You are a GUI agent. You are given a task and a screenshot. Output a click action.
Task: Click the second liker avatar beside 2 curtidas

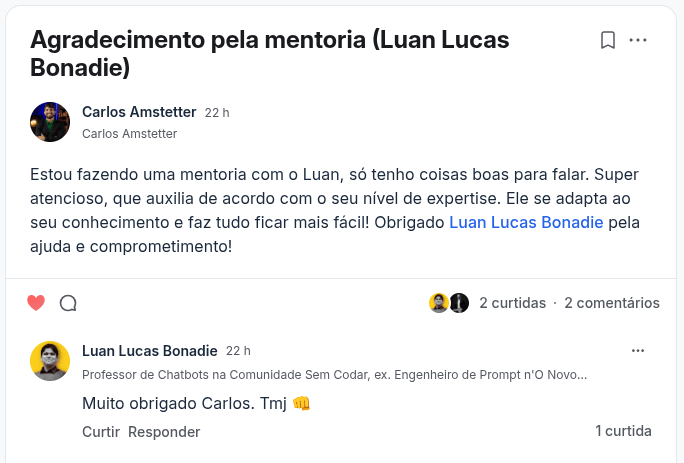(459, 303)
